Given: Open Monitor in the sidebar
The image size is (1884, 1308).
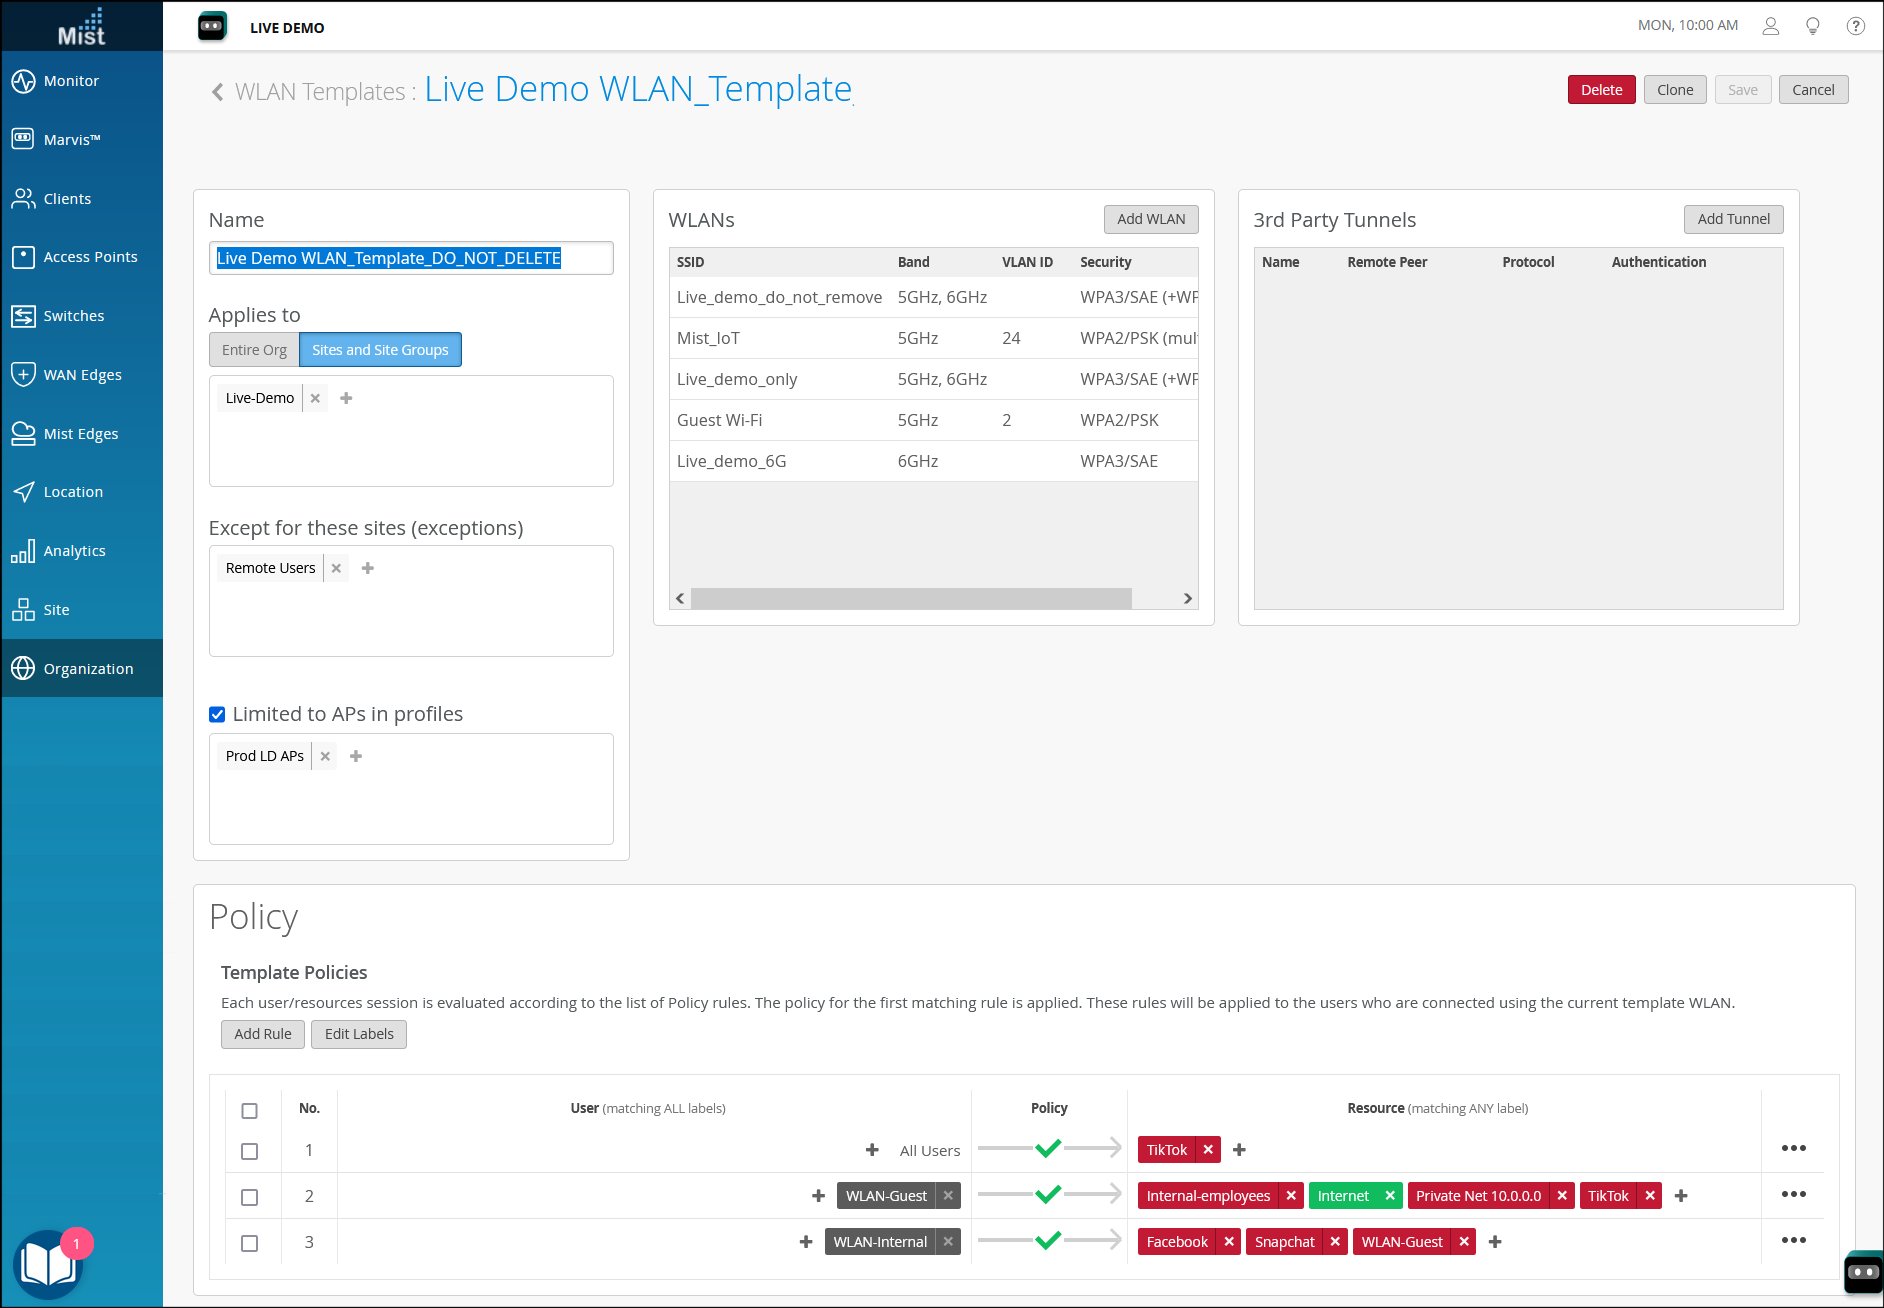Looking at the screenshot, I should click(x=82, y=81).
